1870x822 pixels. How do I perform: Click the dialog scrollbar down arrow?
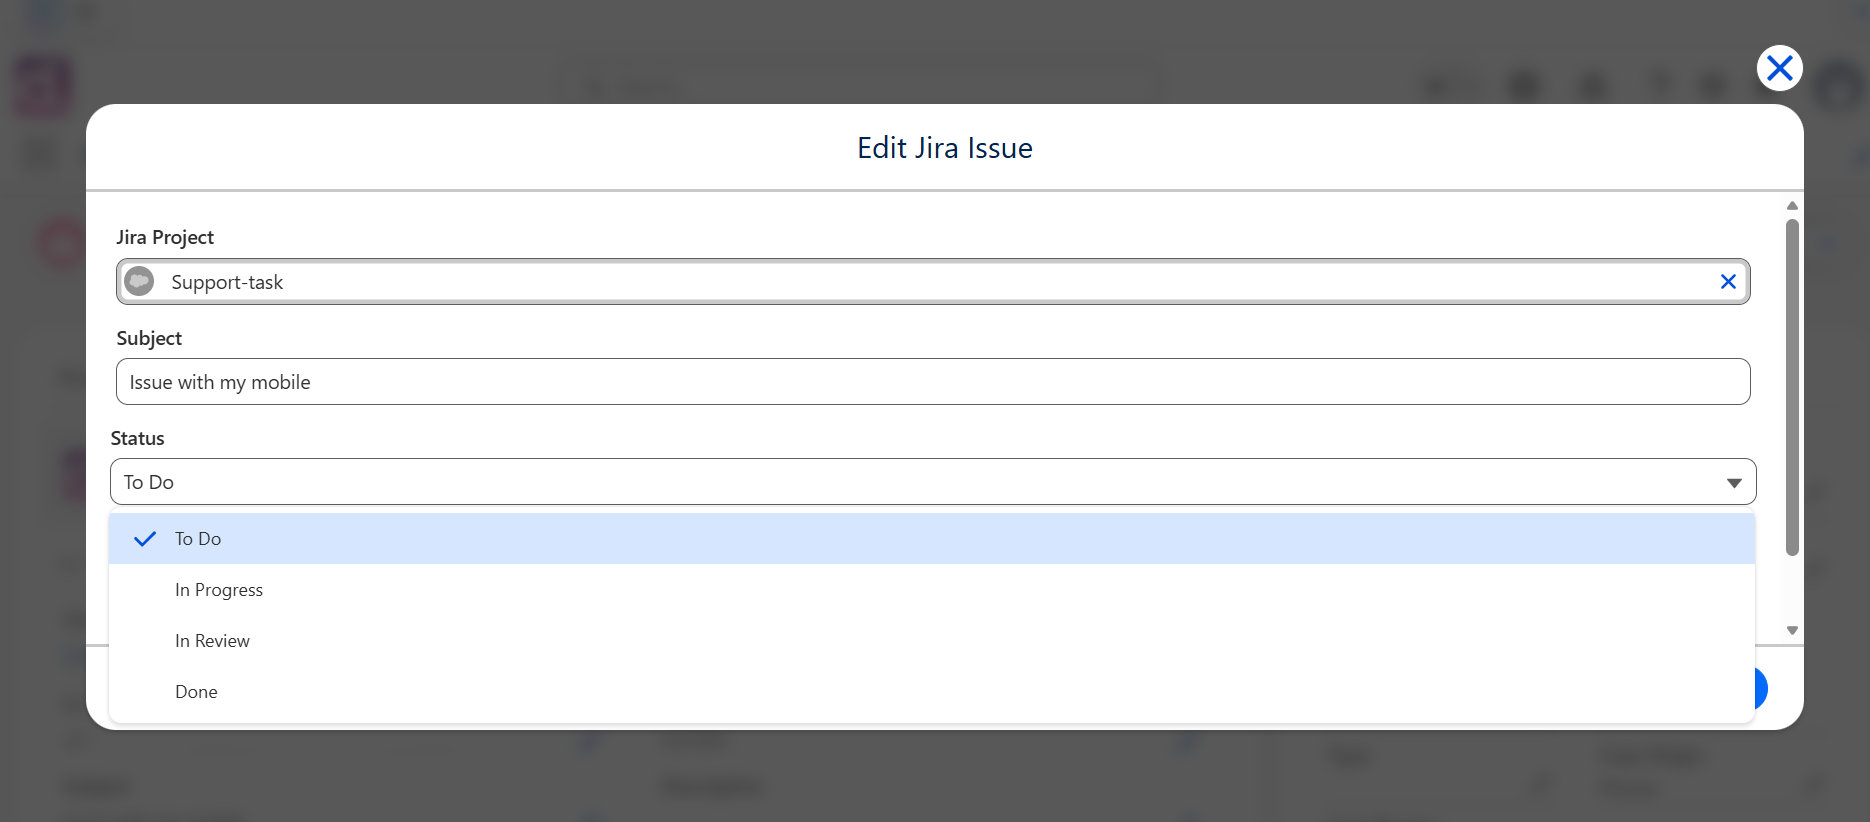tap(1792, 630)
